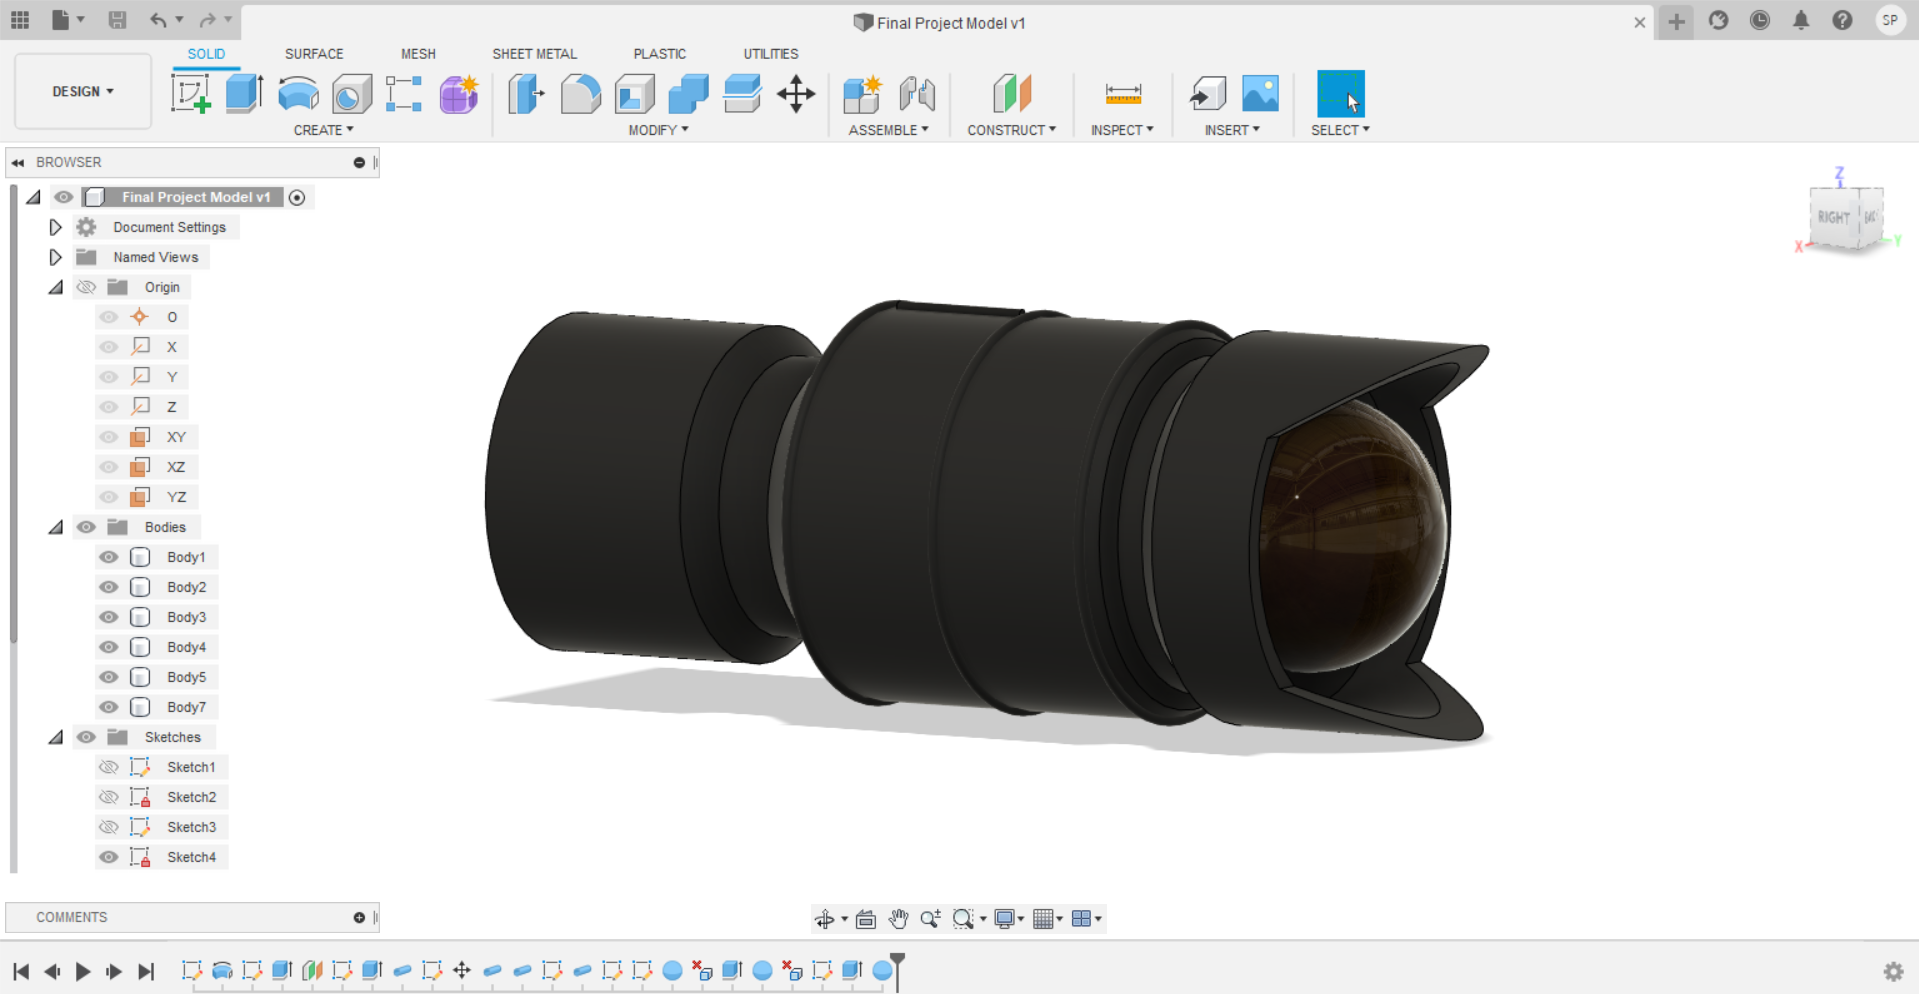Select the Pan hand tool
1919x994 pixels.
coord(898,919)
